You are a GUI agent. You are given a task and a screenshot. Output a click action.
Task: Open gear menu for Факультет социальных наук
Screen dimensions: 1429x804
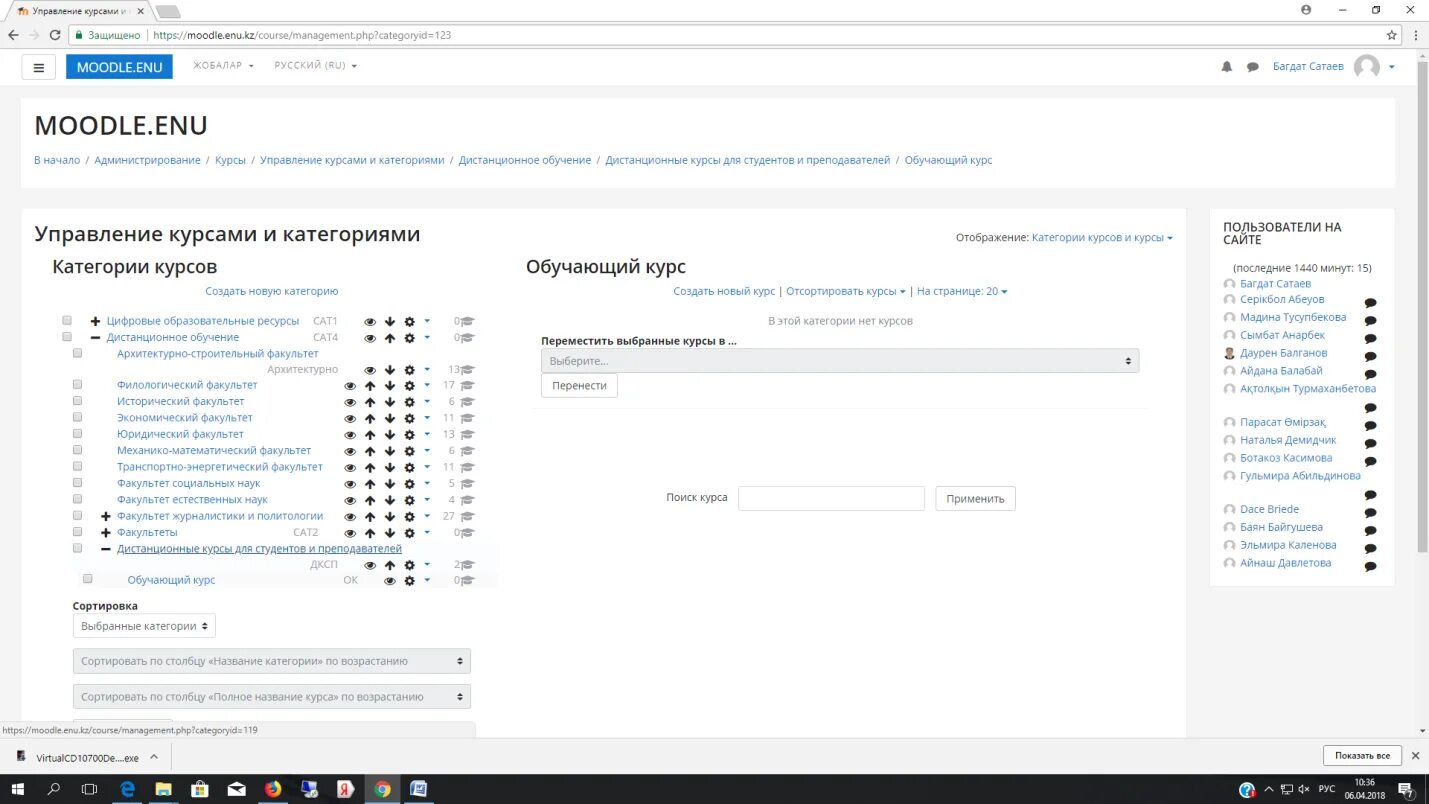tap(409, 485)
